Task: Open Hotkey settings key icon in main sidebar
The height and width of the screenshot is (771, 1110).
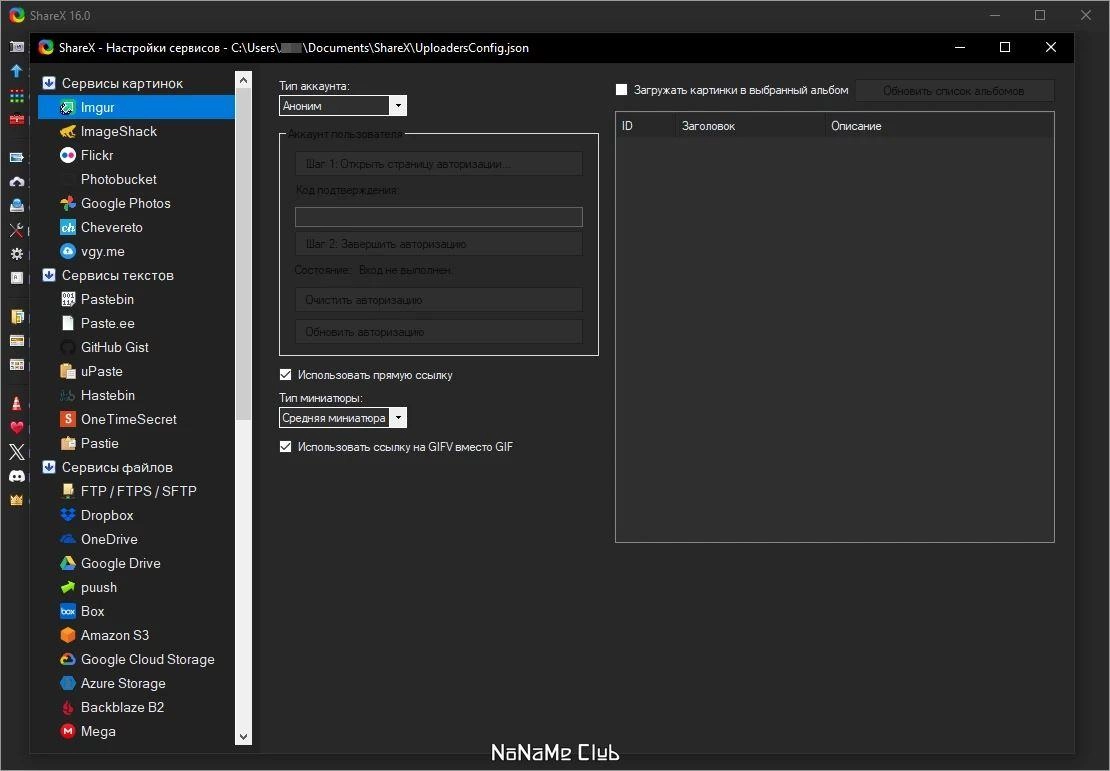Action: pos(16,278)
